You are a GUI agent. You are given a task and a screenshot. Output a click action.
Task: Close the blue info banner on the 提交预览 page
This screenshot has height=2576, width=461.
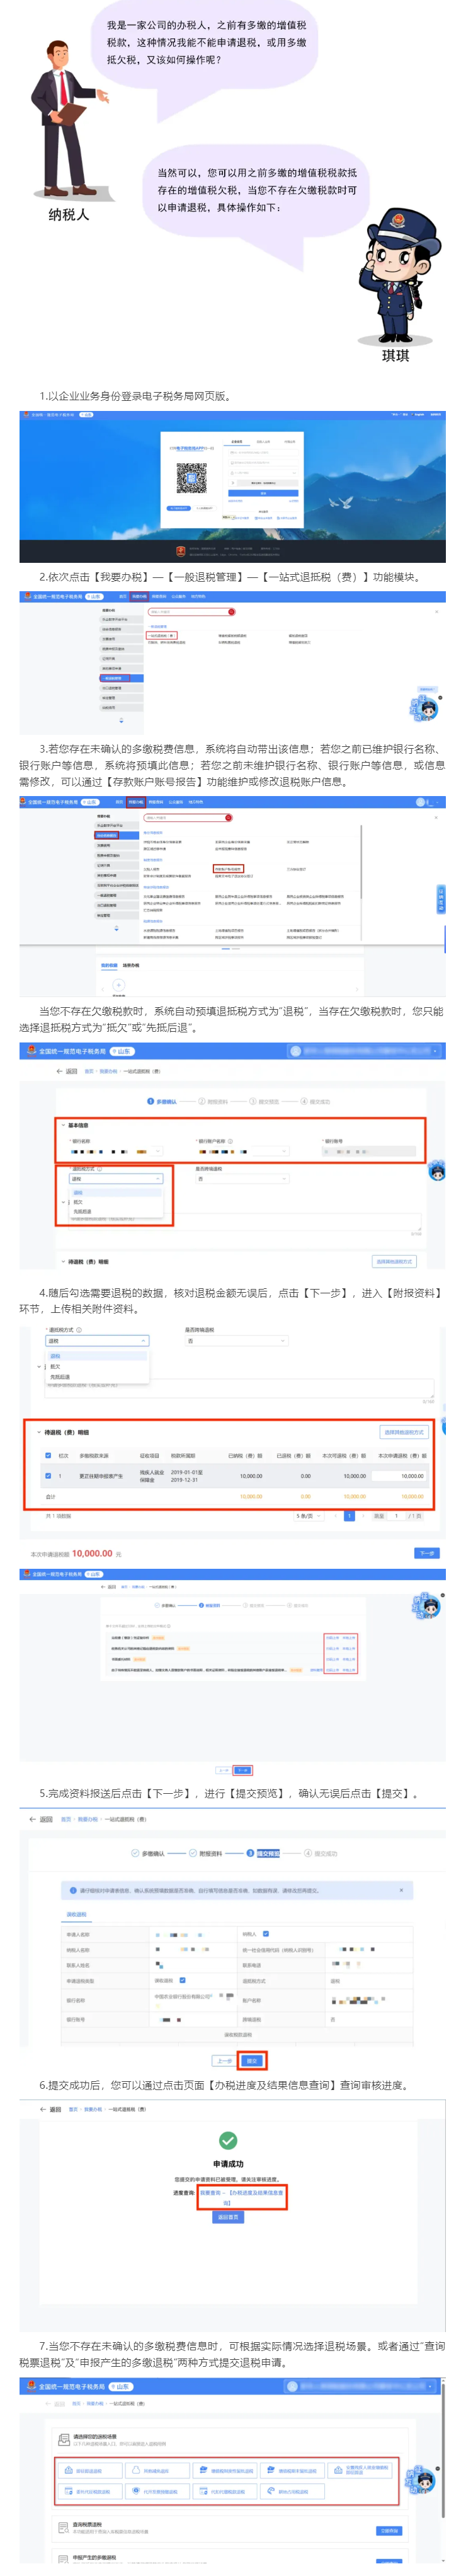[x=401, y=1890]
